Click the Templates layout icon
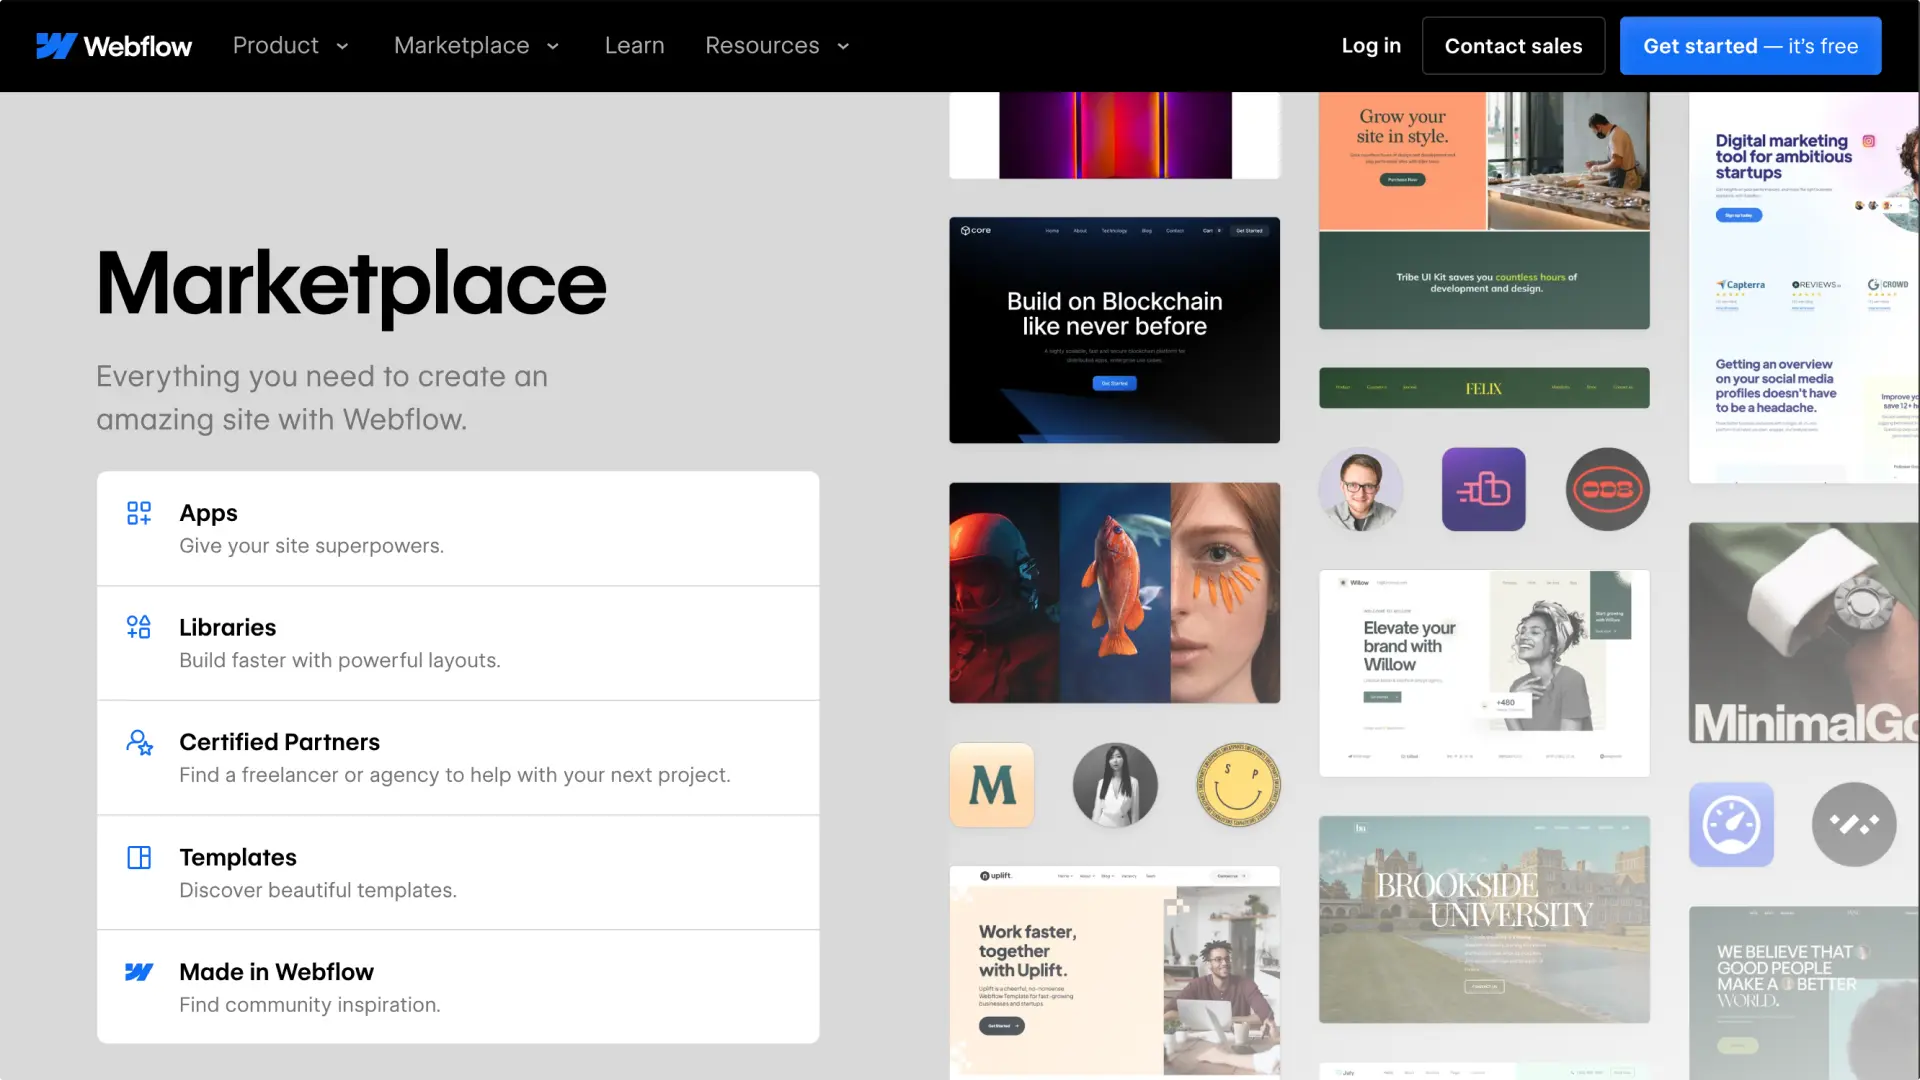Viewport: 1920px width, 1080px height. (x=139, y=857)
